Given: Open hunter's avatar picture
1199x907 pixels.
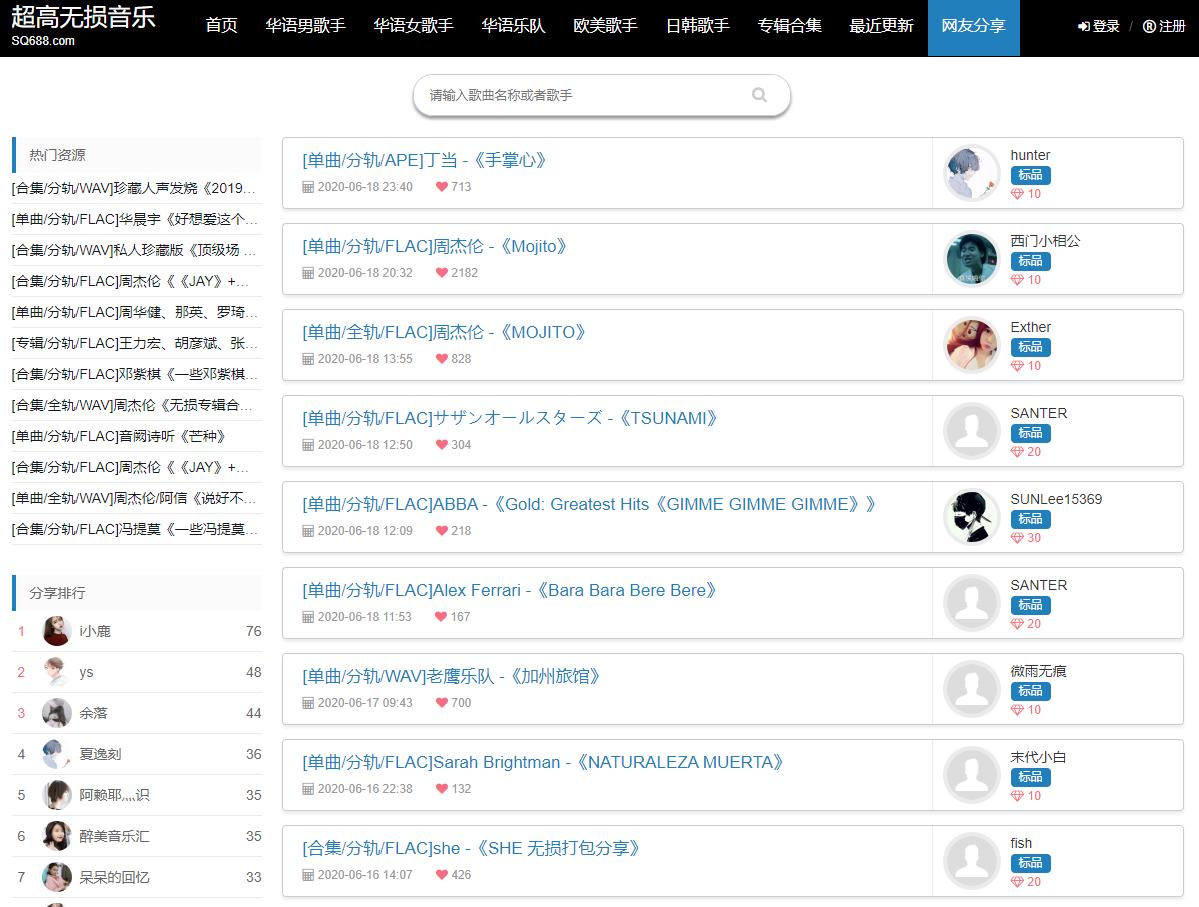Looking at the screenshot, I should click(x=972, y=174).
